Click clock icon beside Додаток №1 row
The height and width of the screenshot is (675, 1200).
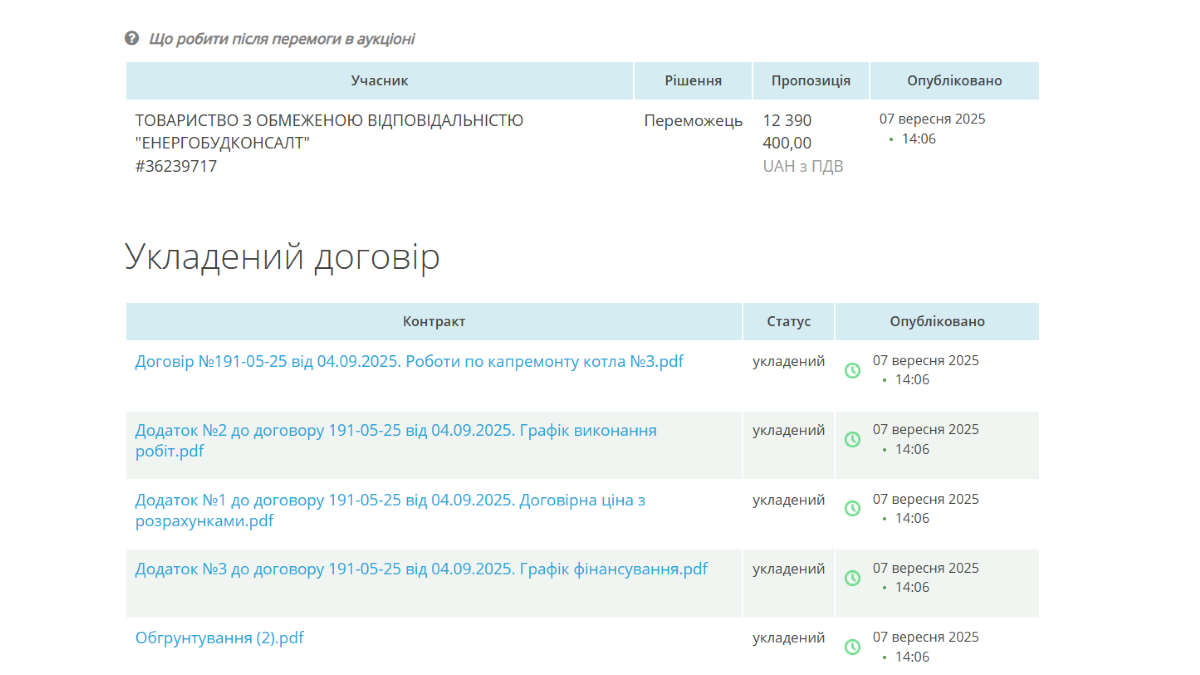(x=852, y=508)
